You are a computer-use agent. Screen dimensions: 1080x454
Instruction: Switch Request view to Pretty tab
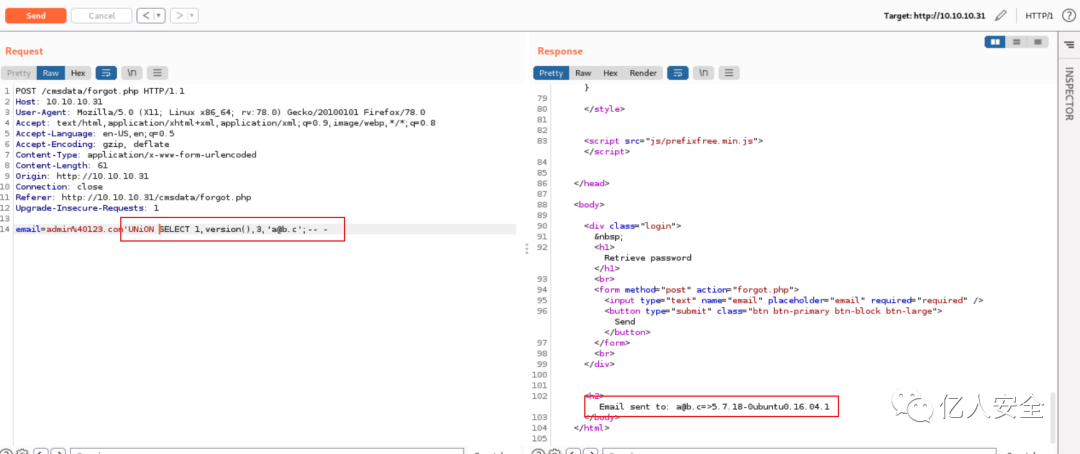tap(19, 73)
